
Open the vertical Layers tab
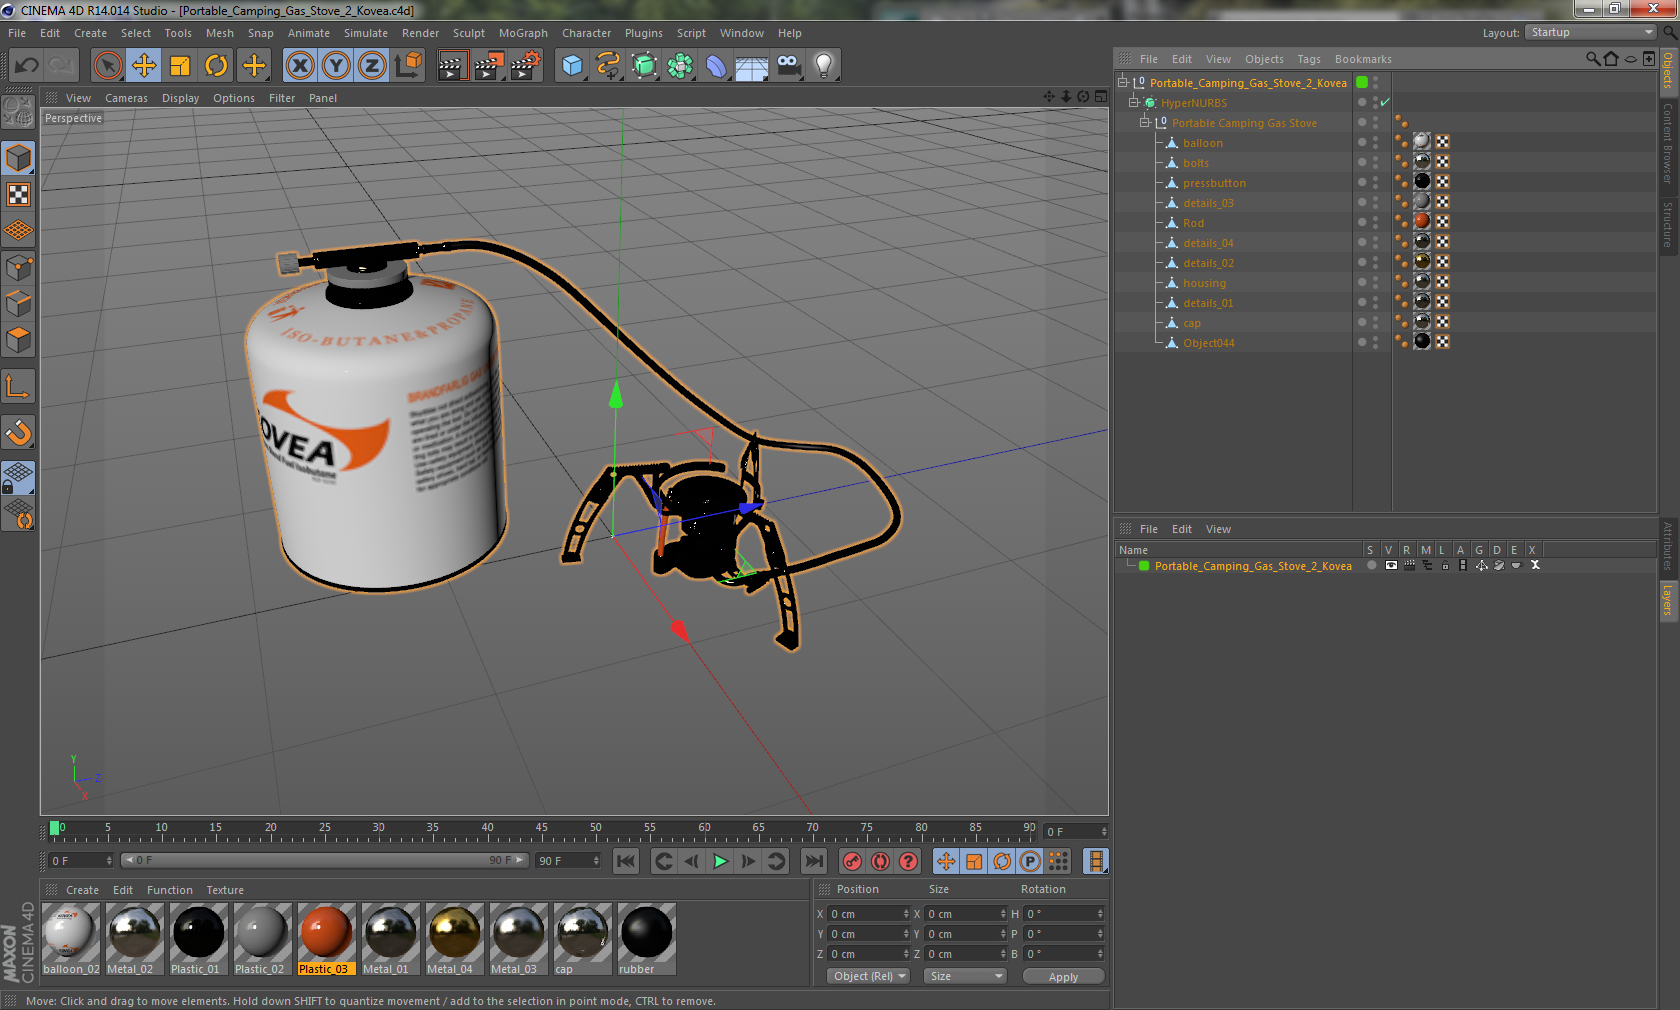coord(1668,601)
